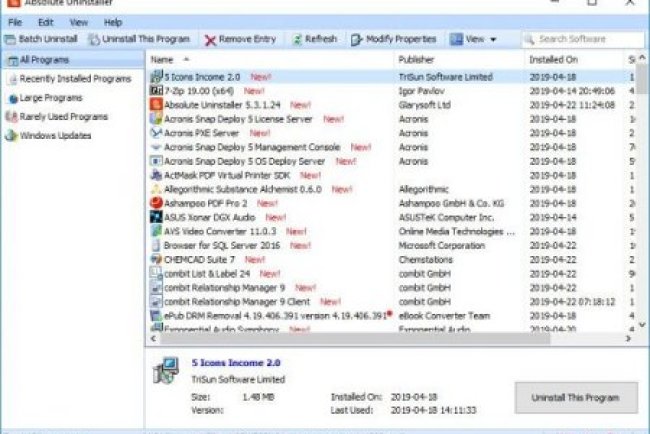Click Acronis Snap Deploy 5 License Server icon

click(156, 119)
